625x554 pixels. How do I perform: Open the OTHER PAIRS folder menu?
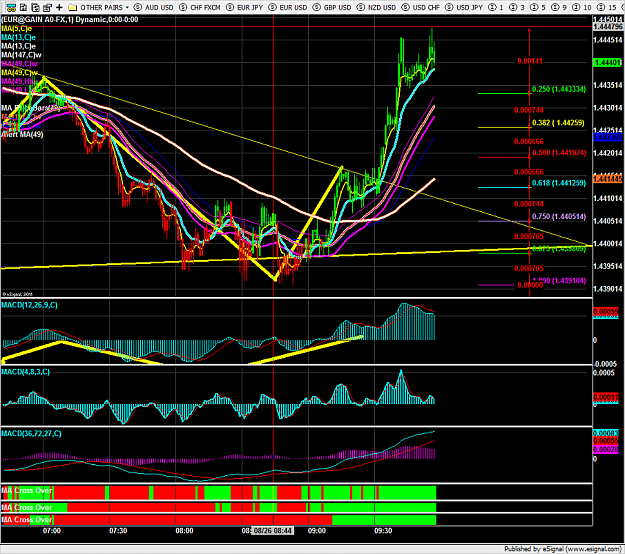tap(101, 7)
